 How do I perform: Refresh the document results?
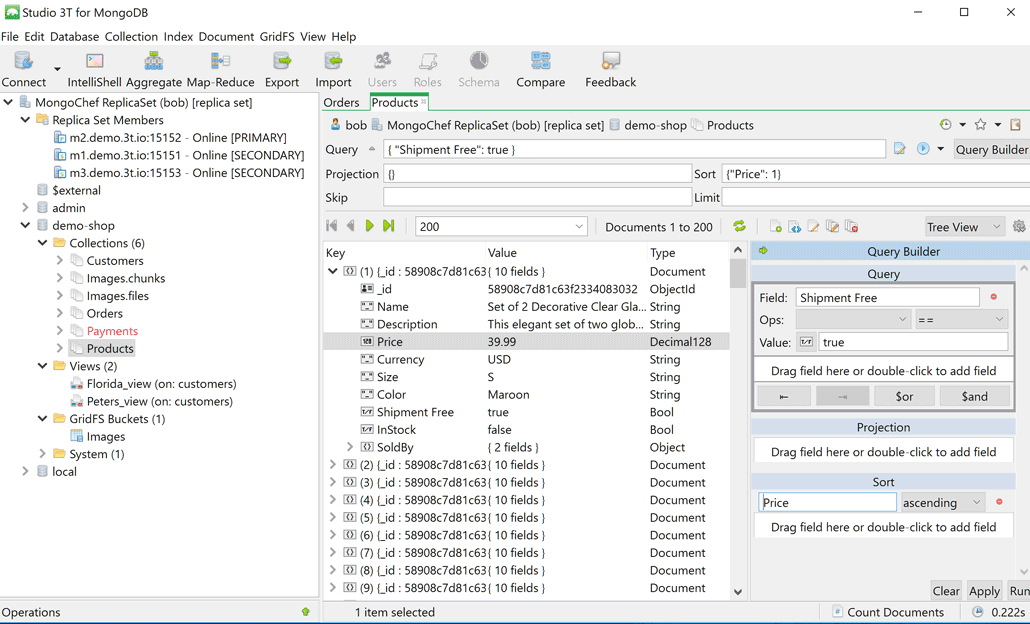(x=740, y=226)
